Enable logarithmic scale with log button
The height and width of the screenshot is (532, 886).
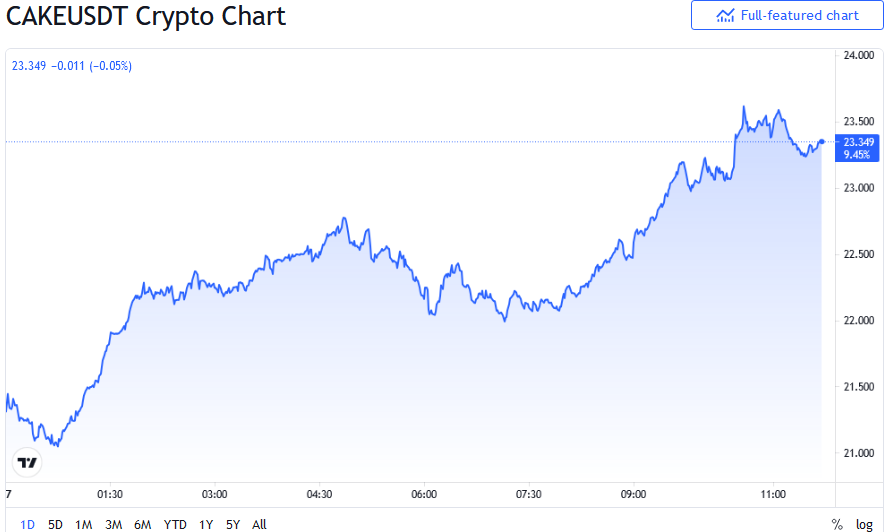[865, 524]
